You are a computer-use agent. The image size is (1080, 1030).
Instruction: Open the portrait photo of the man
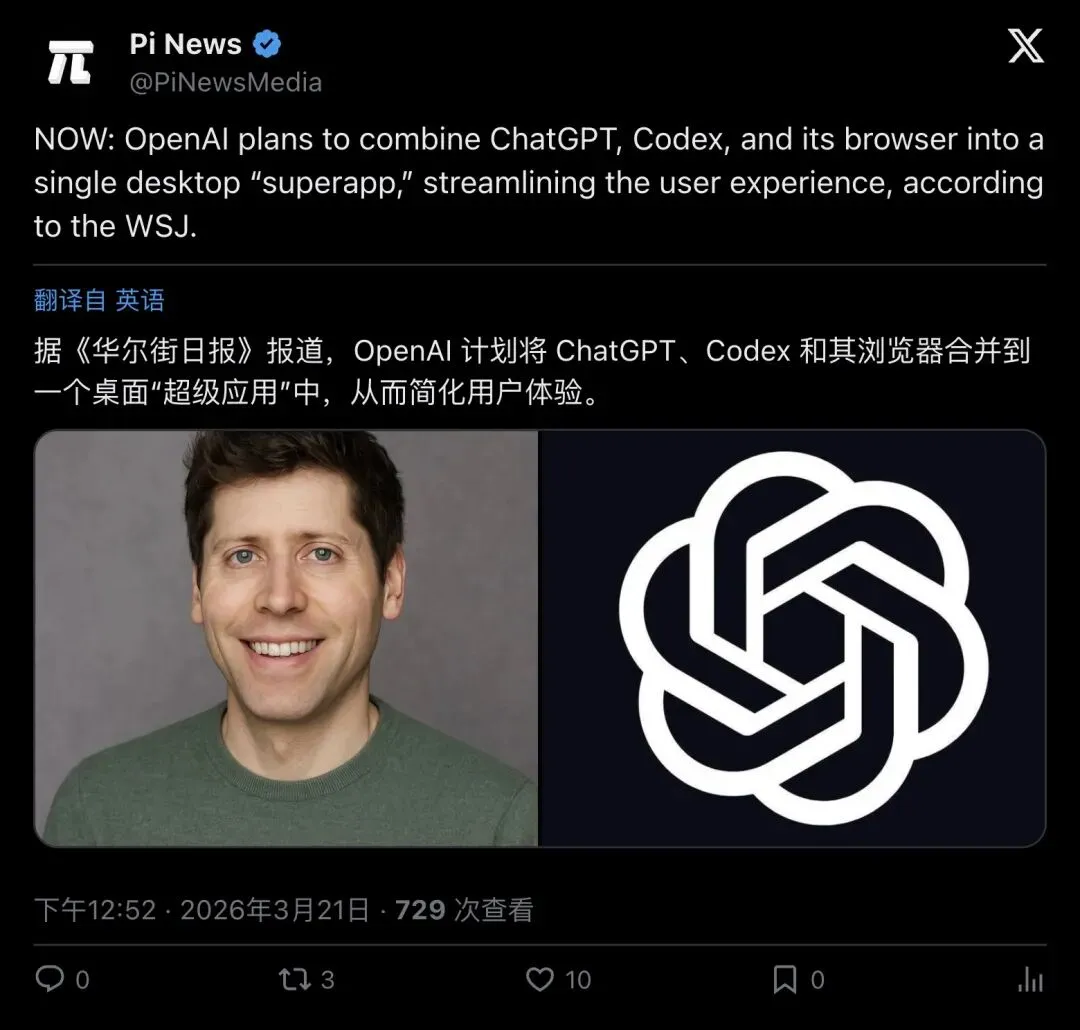pyautogui.click(x=286, y=638)
